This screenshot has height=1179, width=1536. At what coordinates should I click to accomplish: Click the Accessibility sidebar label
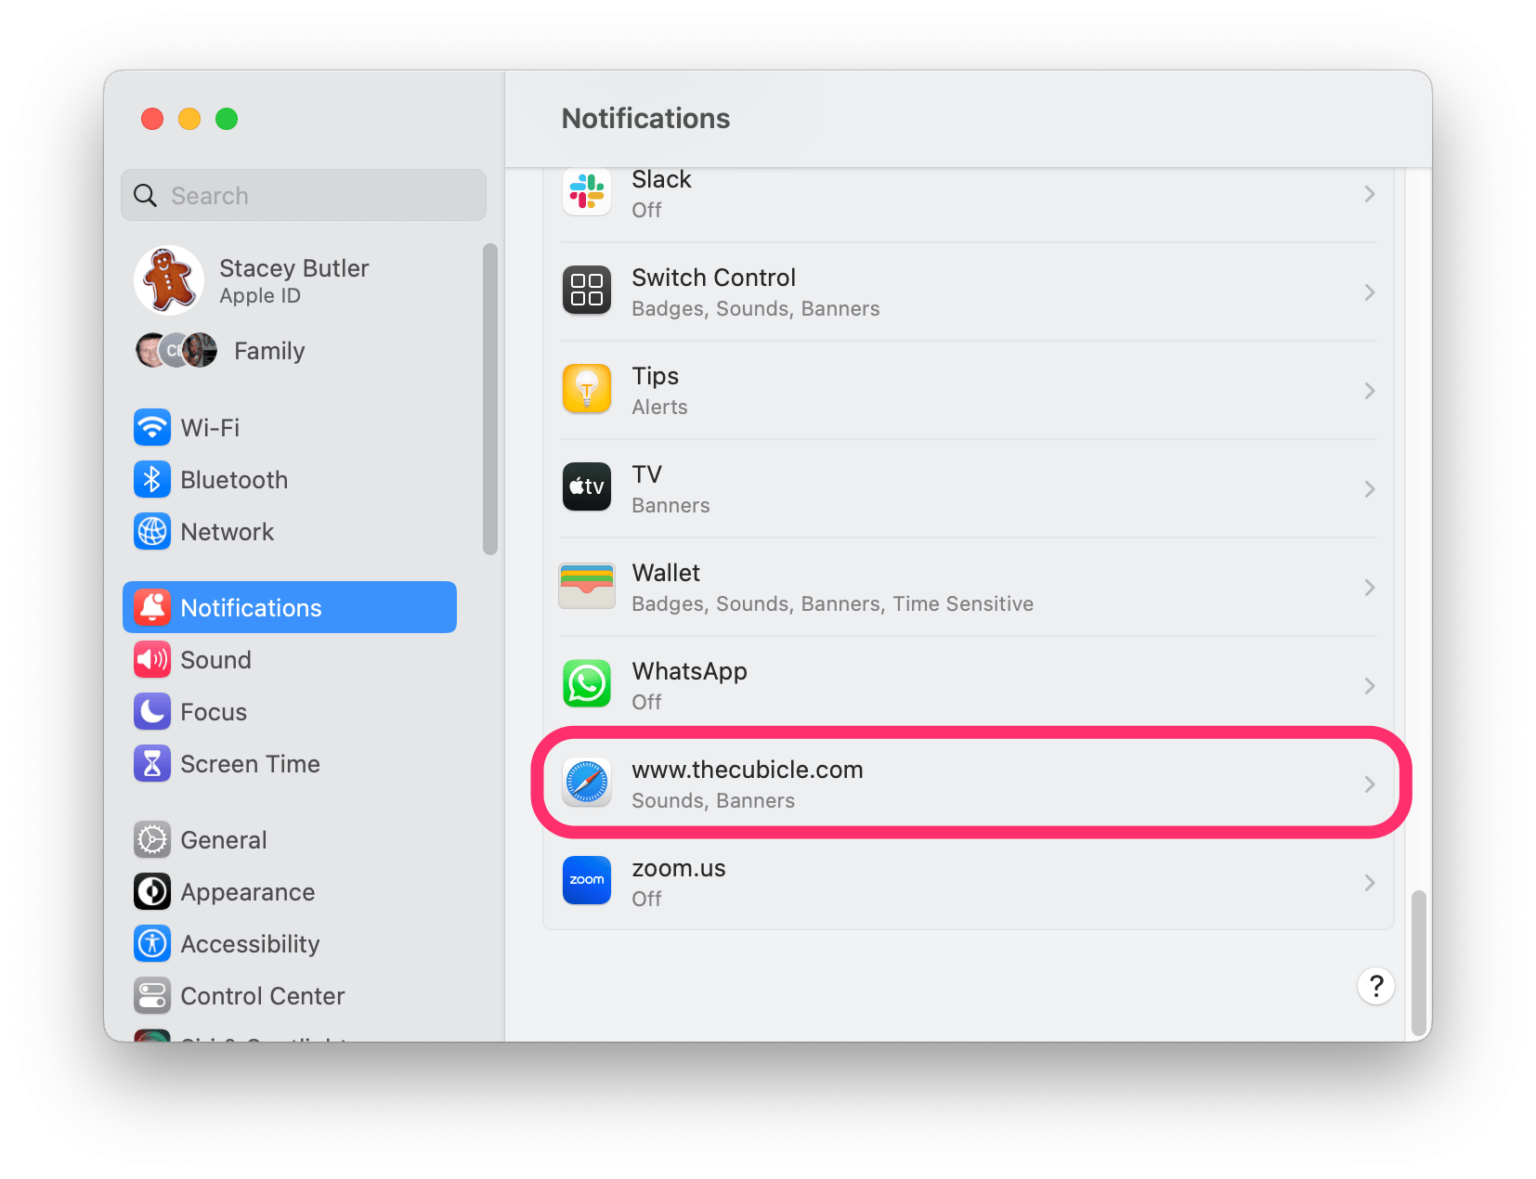coord(250,944)
